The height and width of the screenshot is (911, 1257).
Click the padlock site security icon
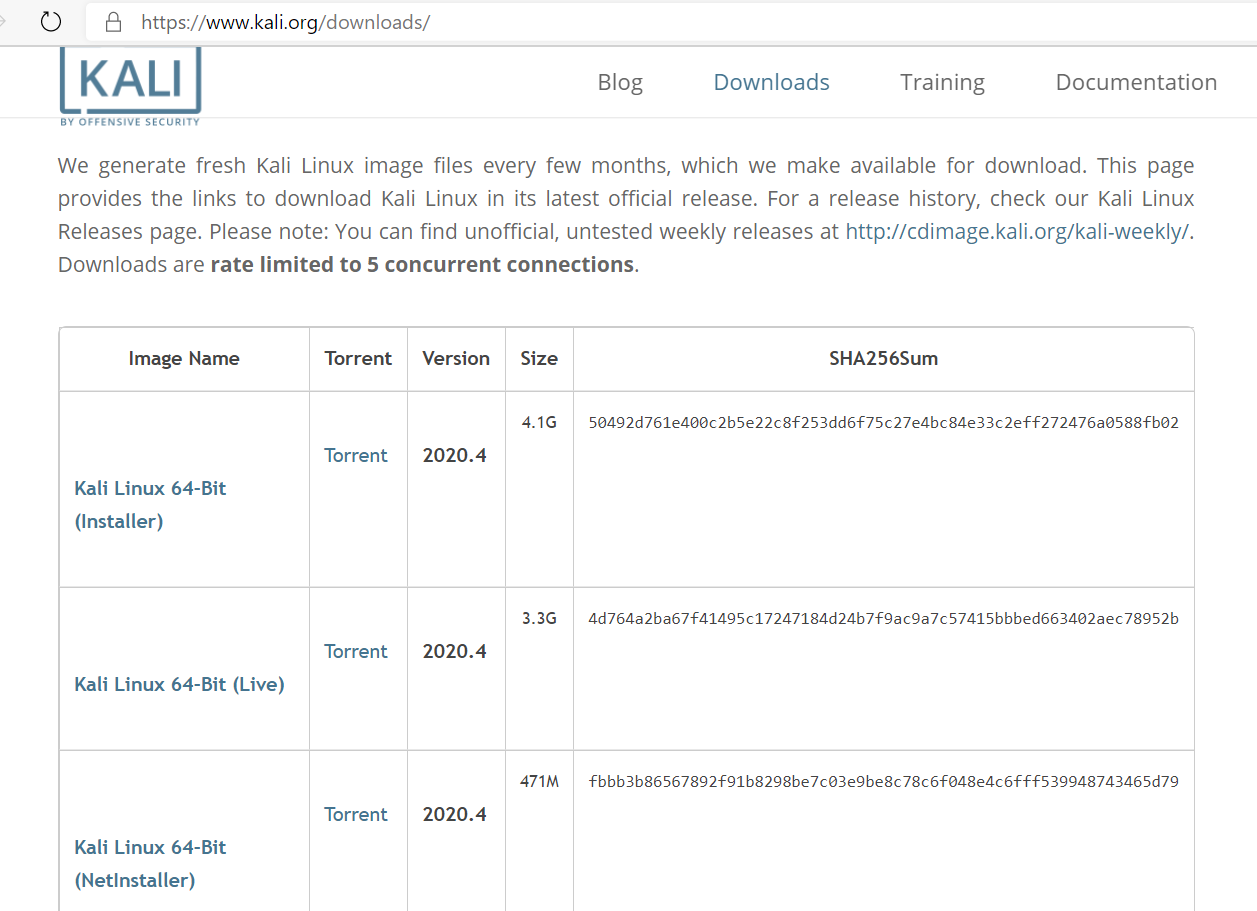click(x=113, y=21)
